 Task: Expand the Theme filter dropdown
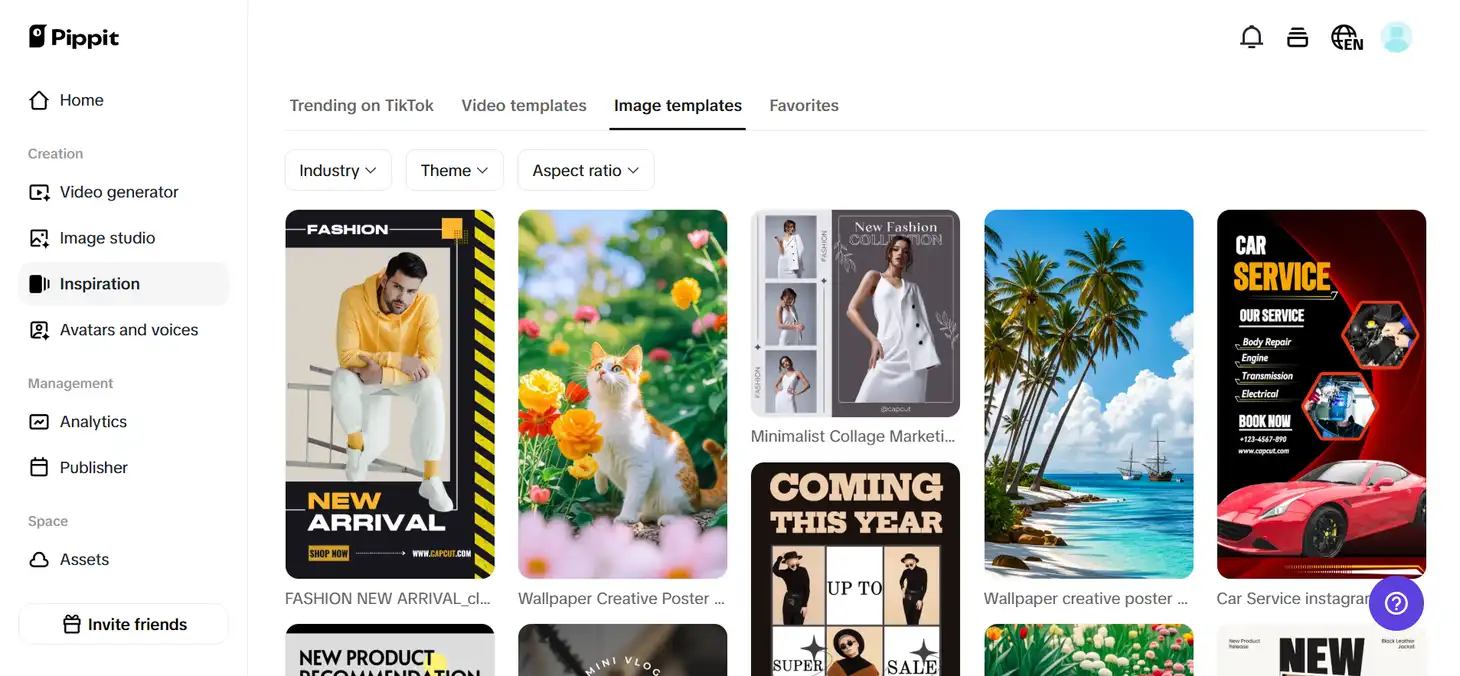coord(454,170)
